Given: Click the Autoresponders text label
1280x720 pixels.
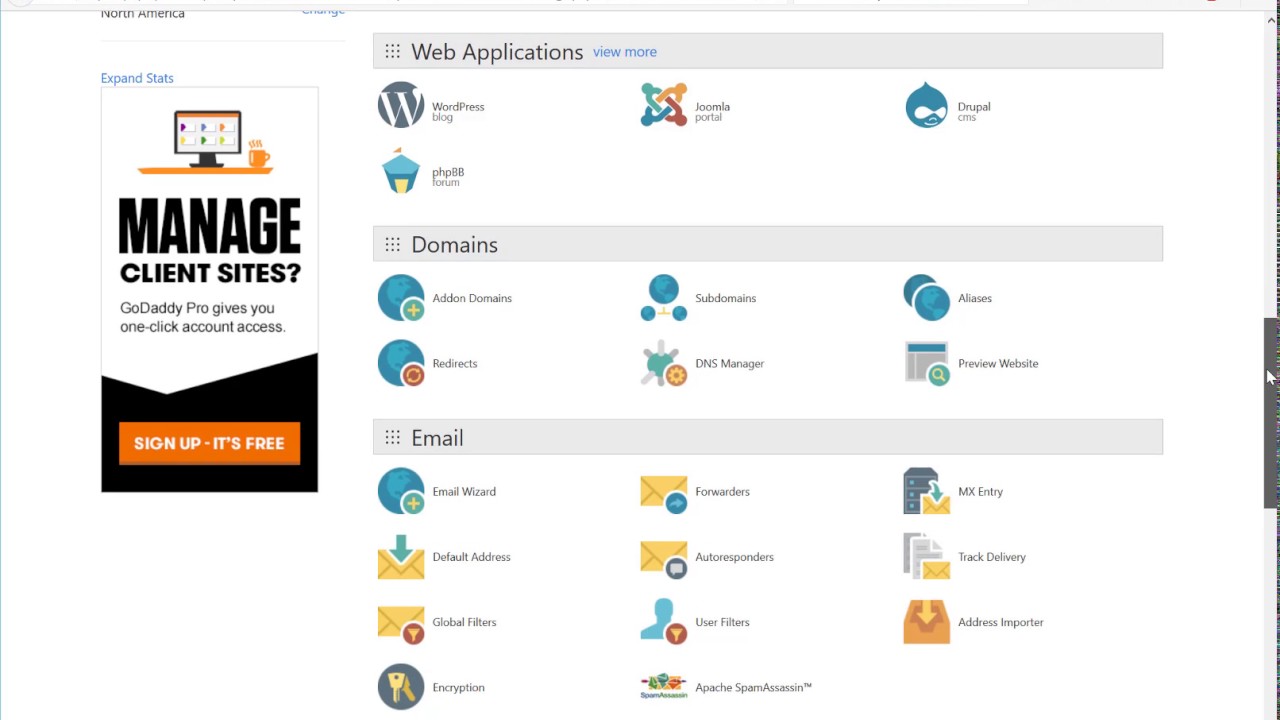Looking at the screenshot, I should (x=734, y=557).
